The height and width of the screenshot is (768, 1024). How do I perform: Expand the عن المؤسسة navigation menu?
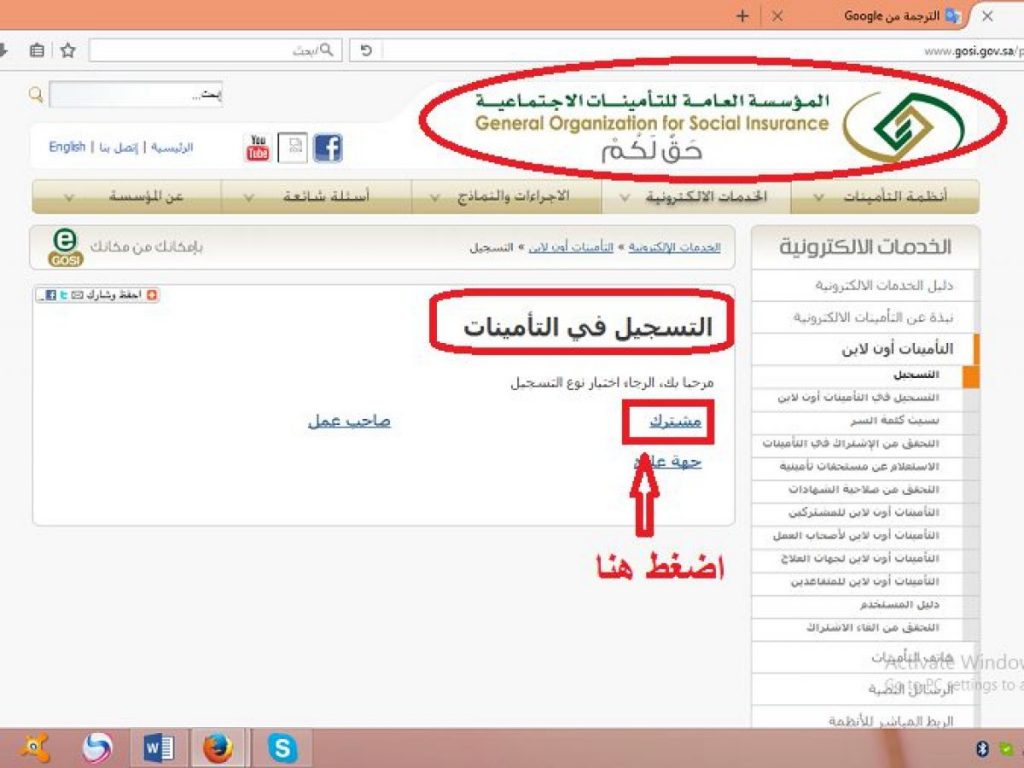coord(127,197)
